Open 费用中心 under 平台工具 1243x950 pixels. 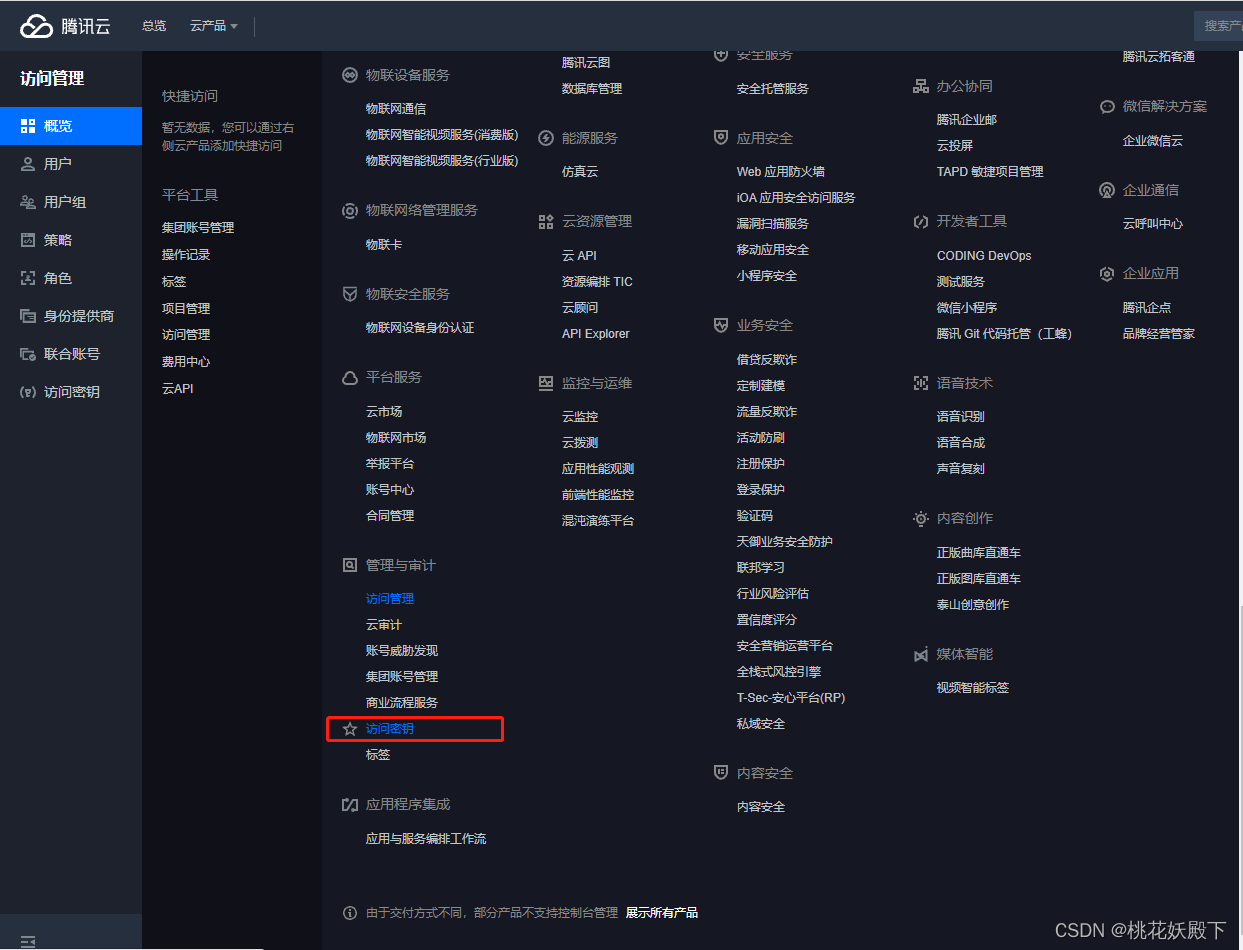186,362
